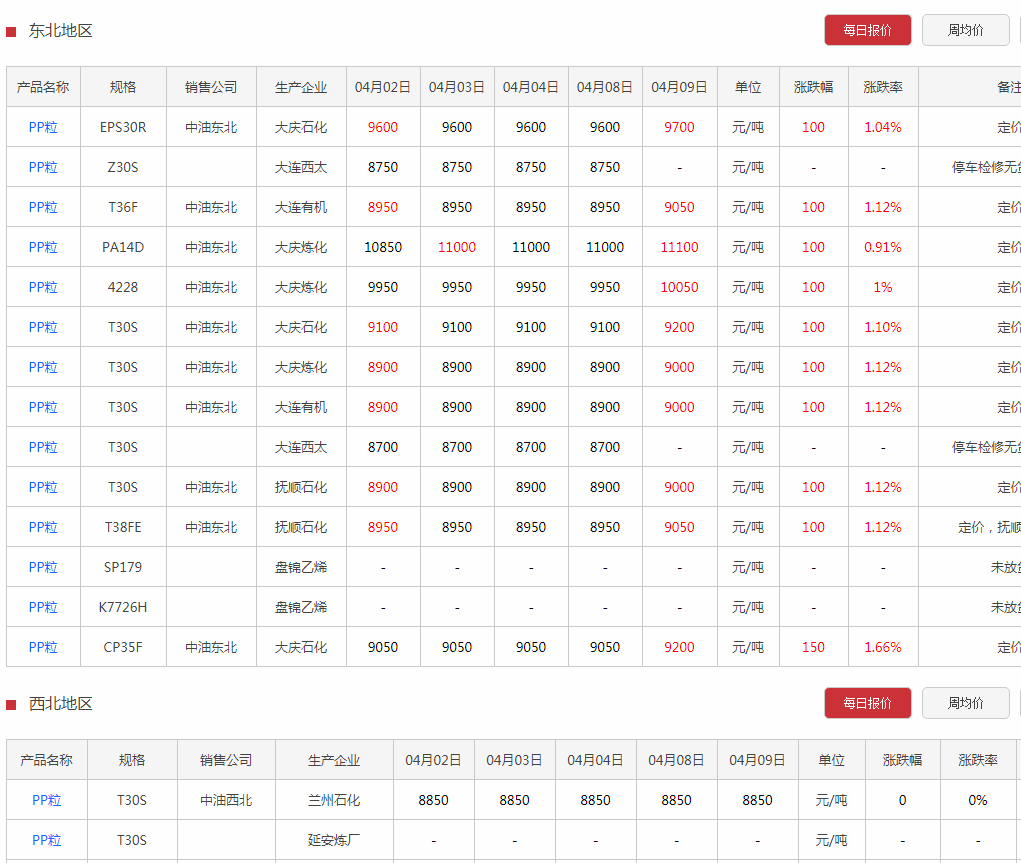Screen dimensions: 1021x863
Task: Click 0% change rate in 兰州石化 row
Action: (977, 800)
